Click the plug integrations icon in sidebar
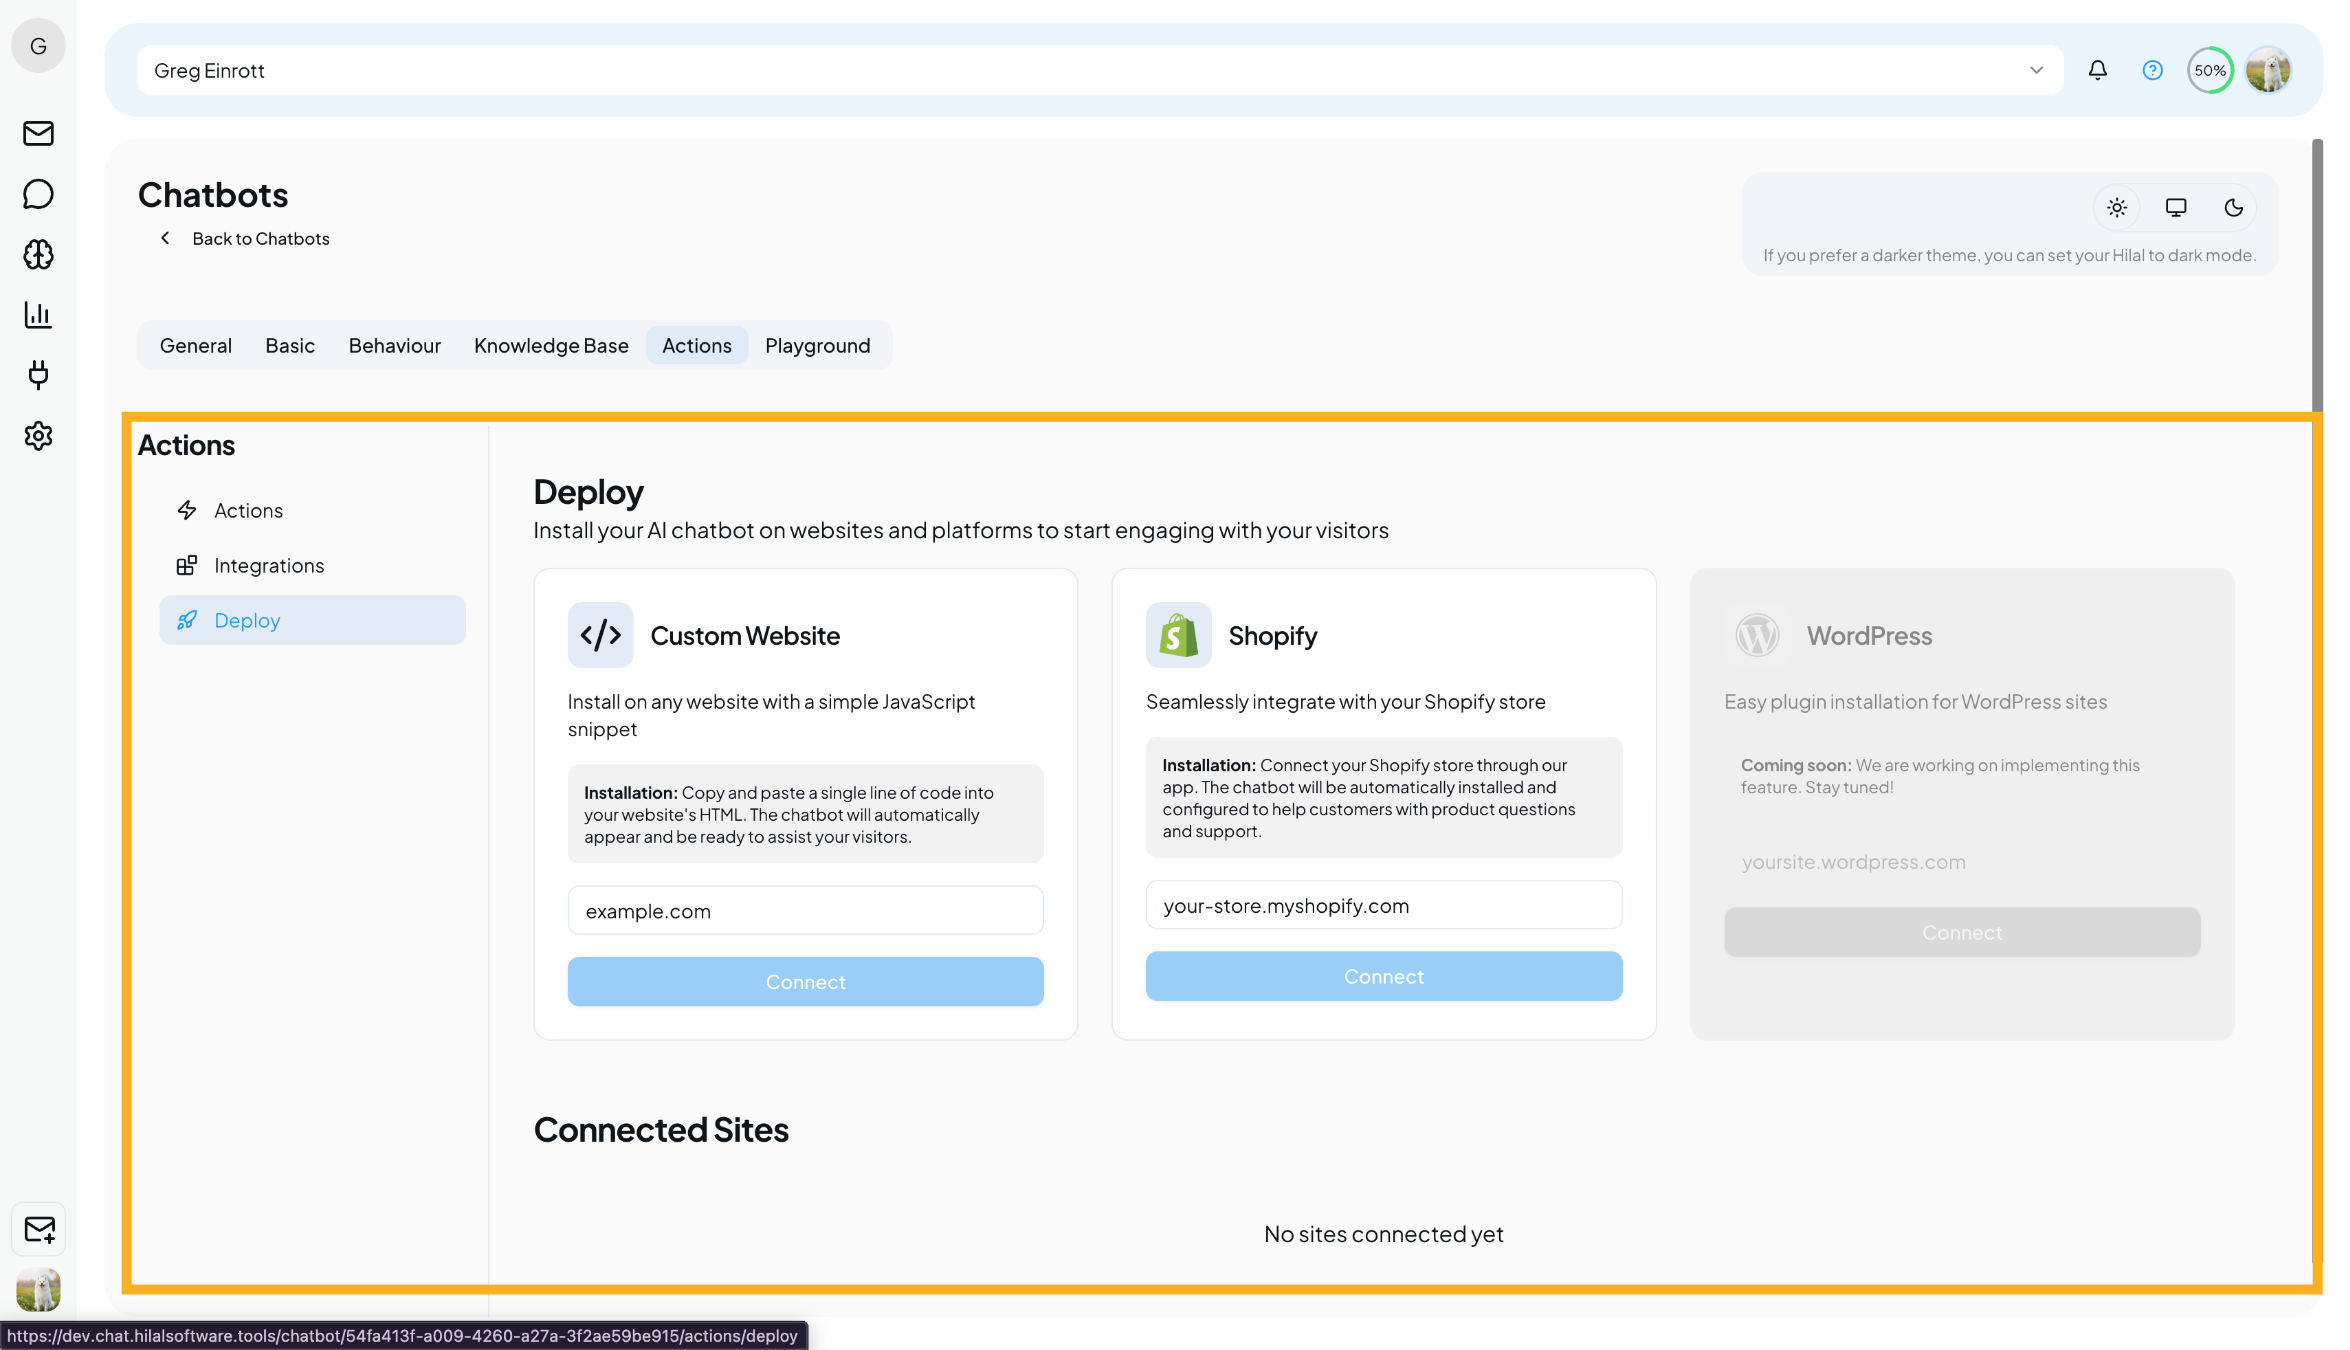Viewport: 2350px width, 1350px height. click(38, 375)
